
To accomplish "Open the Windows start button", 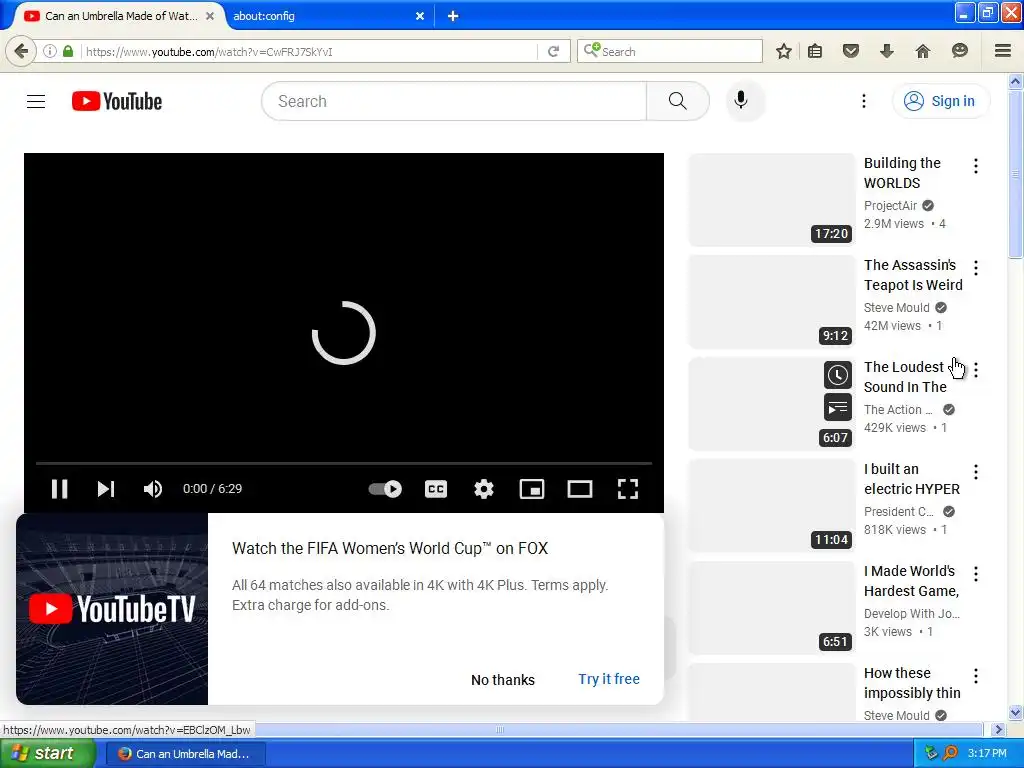I will tap(48, 754).
